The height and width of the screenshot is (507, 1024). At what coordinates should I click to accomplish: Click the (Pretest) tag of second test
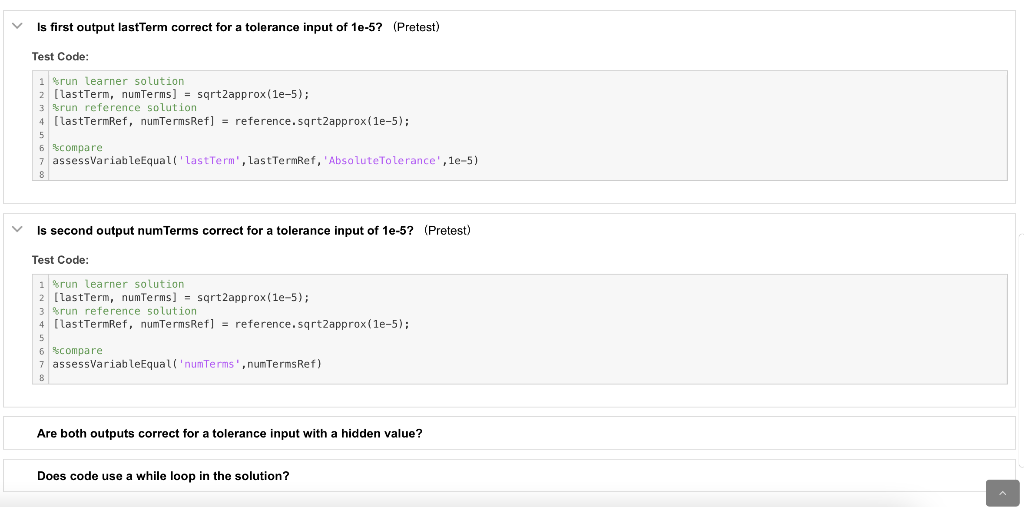pos(447,231)
